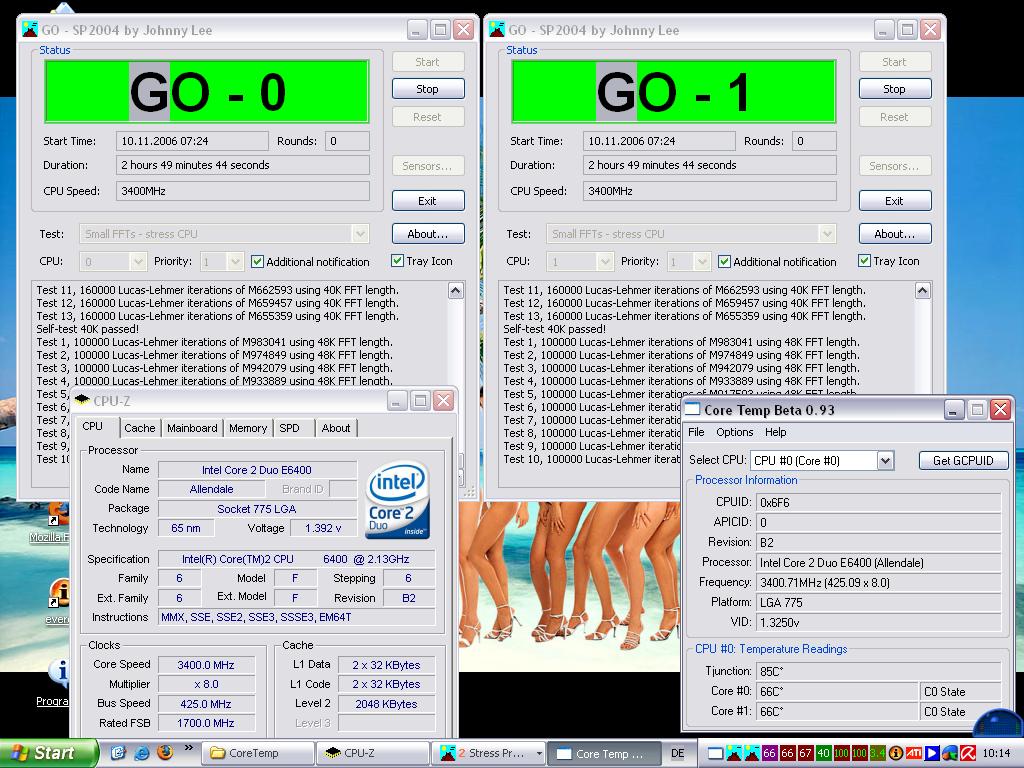Open the CPU dropdown in GO-1 window
Image resolution: width=1024 pixels, height=768 pixels.
coord(604,261)
